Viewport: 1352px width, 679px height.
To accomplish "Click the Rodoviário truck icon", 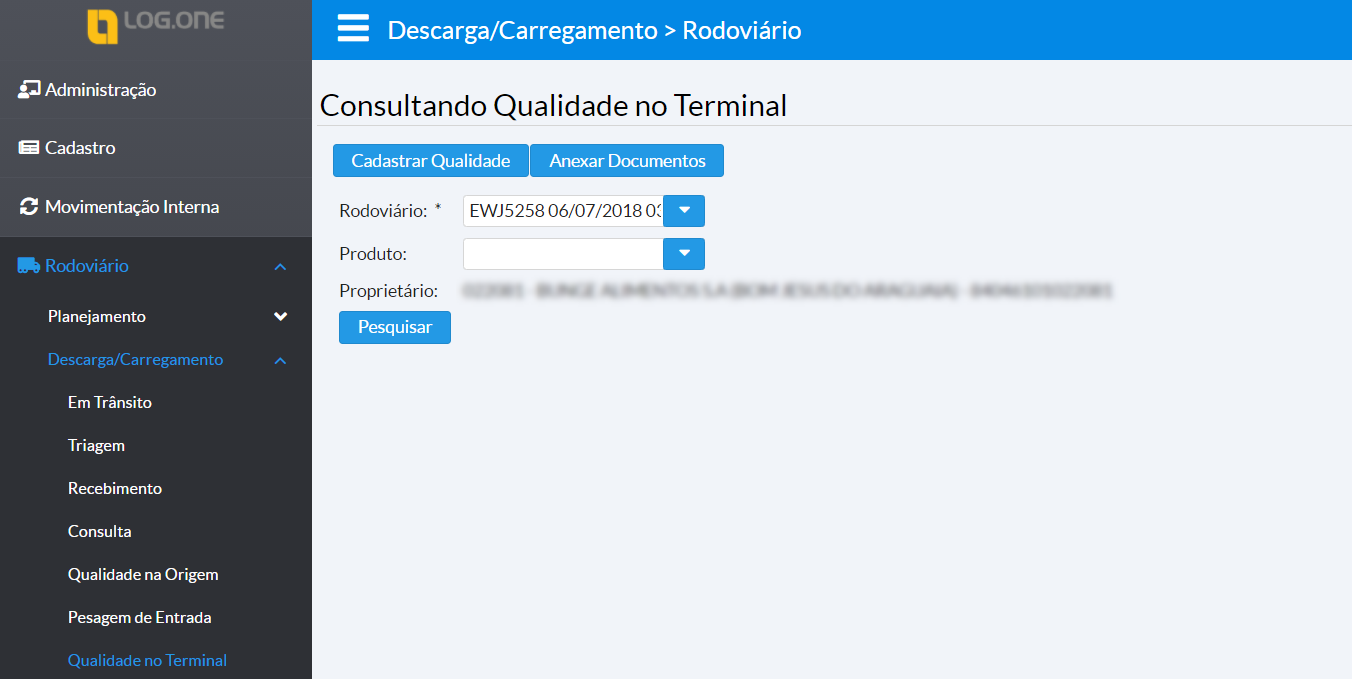I will pyautogui.click(x=28, y=266).
